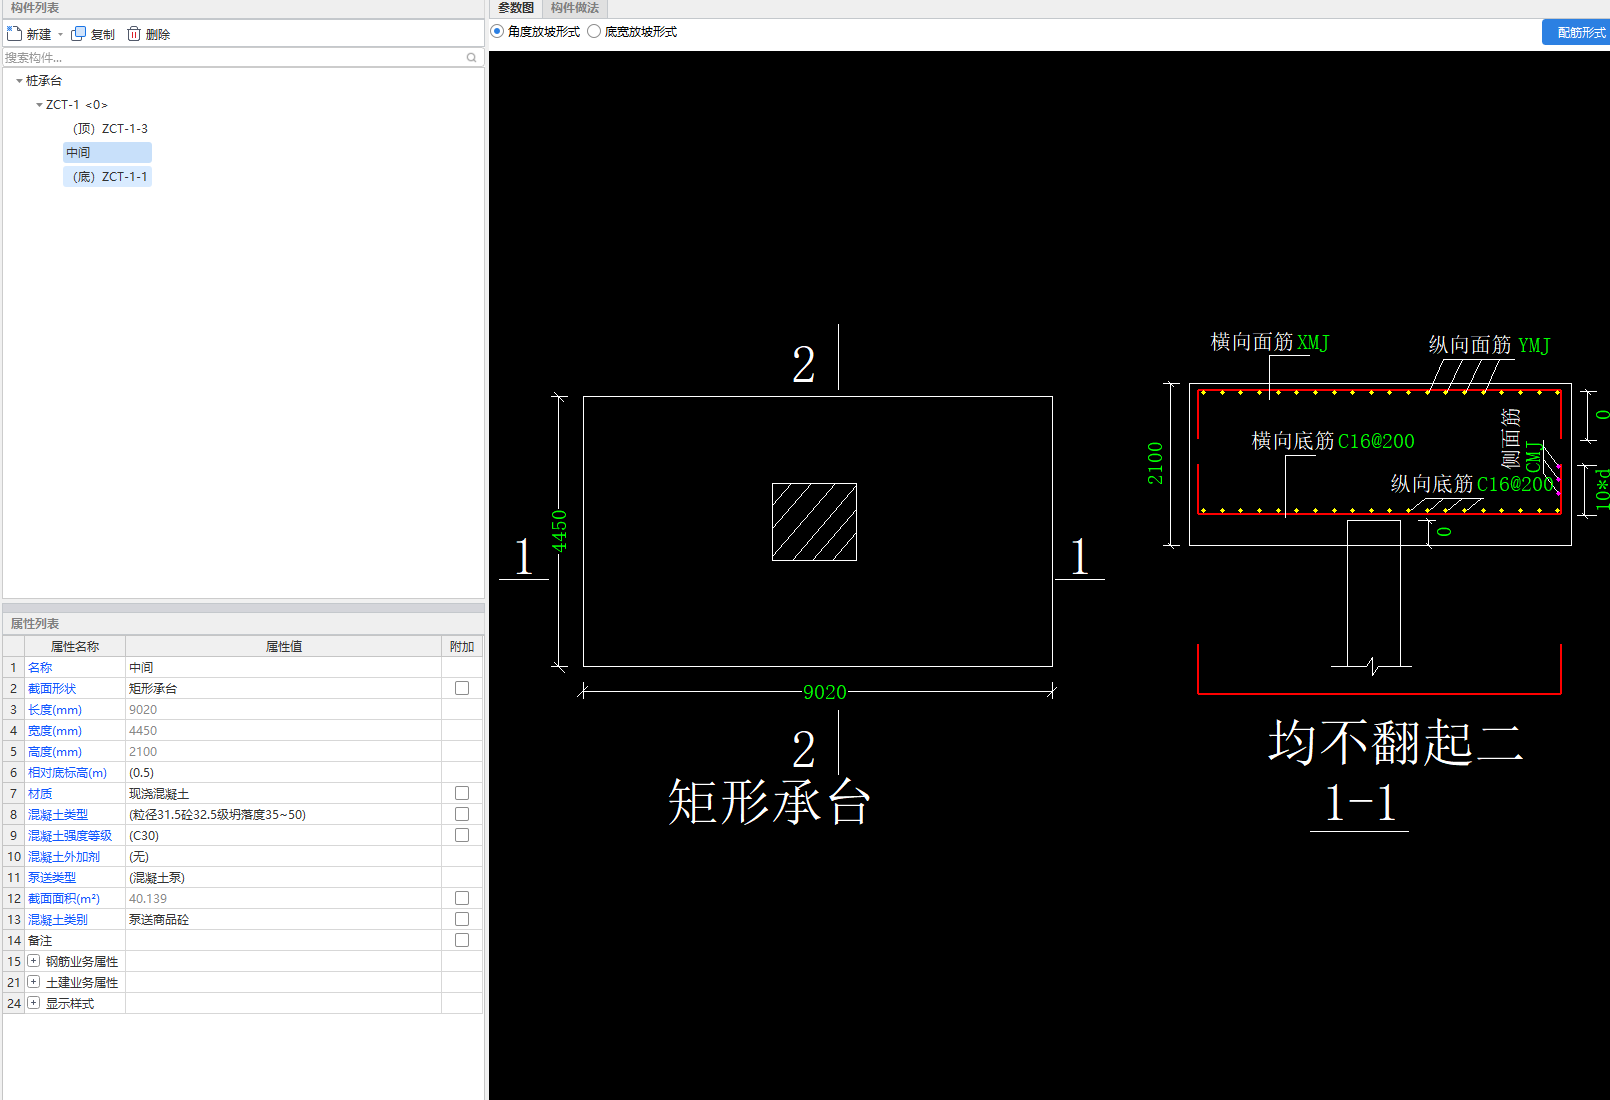Select the (顶) ZCT-1-3 tree item

(x=110, y=129)
